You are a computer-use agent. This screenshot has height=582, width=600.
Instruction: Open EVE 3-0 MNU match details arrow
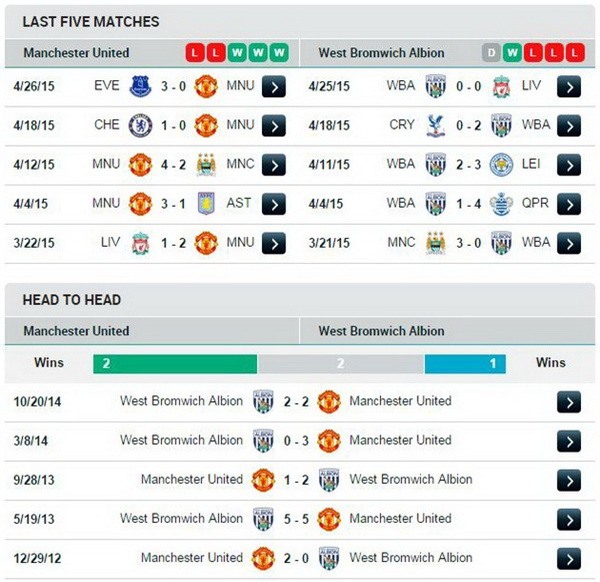(x=274, y=87)
